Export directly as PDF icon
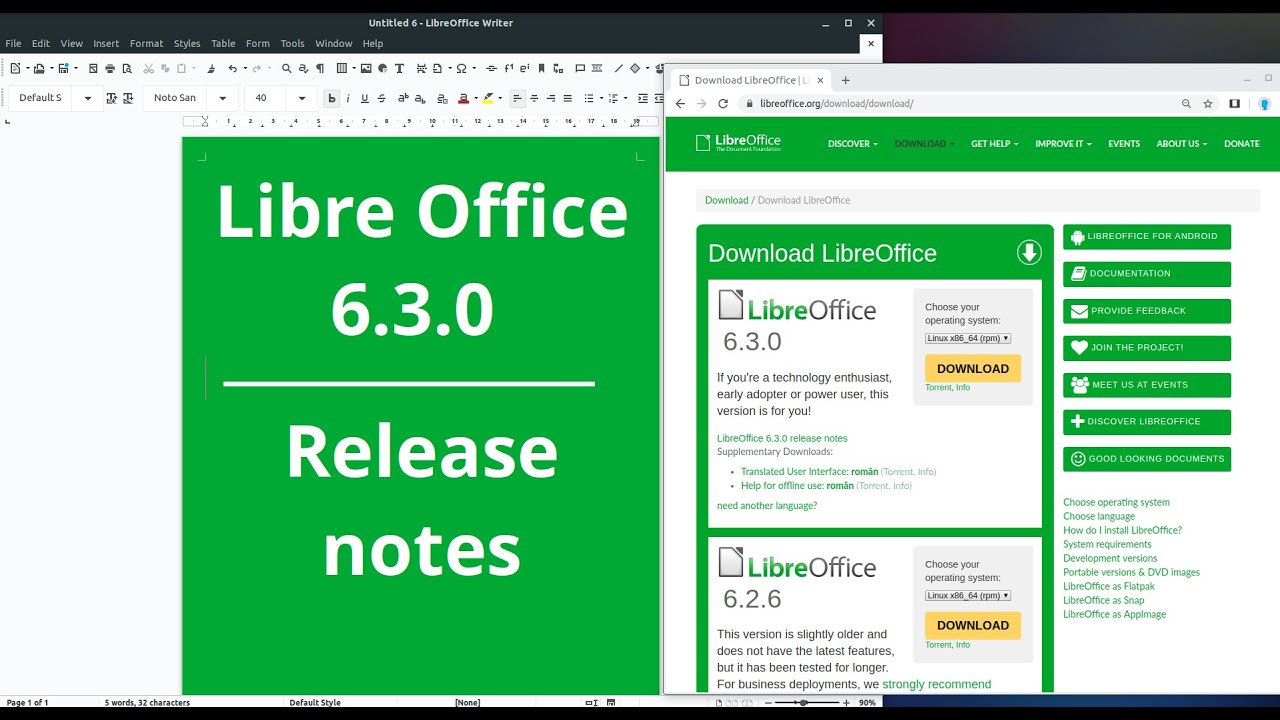Screen dimensions: 1280x720 [93, 69]
